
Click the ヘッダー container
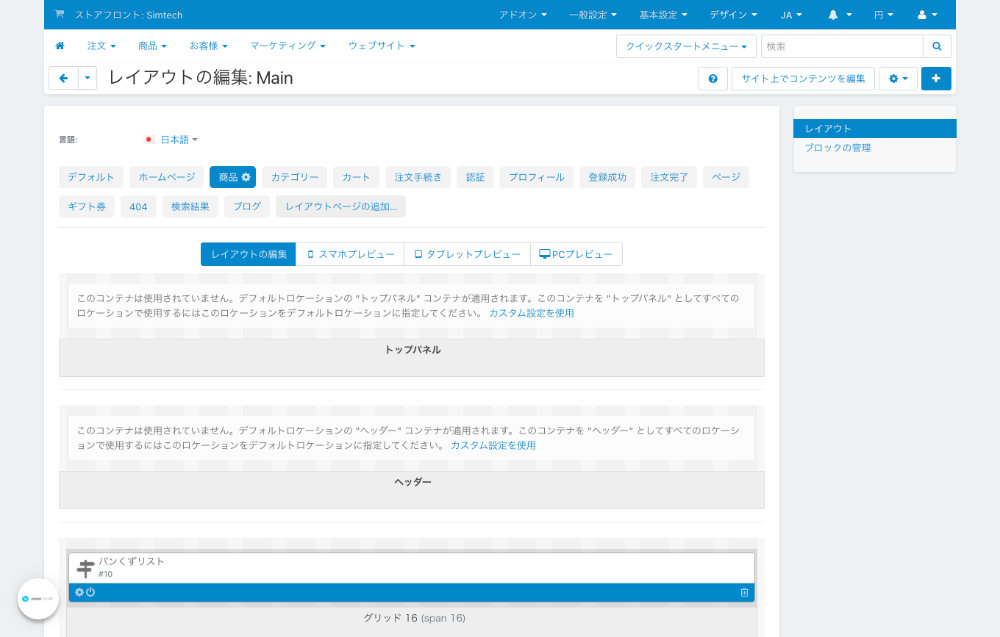(412, 490)
